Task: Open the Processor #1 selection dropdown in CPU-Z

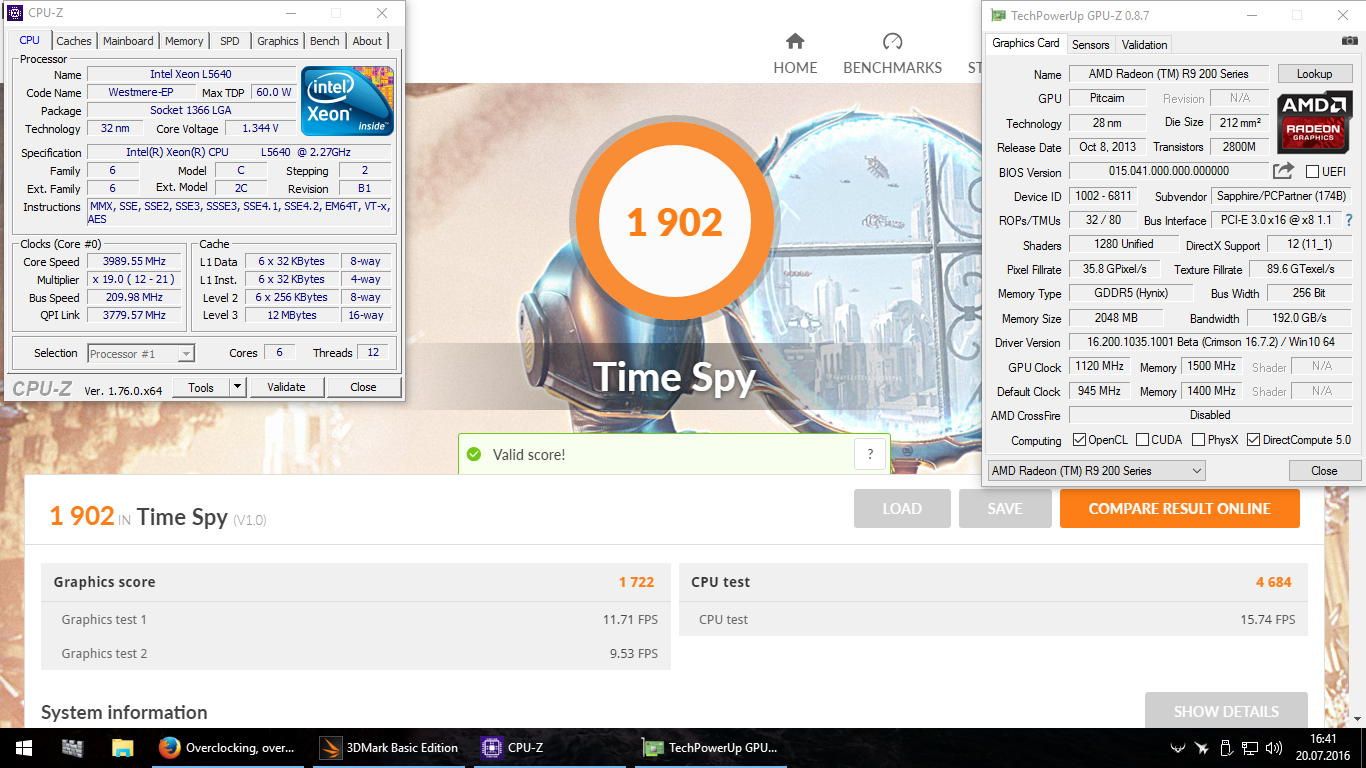Action: click(141, 353)
